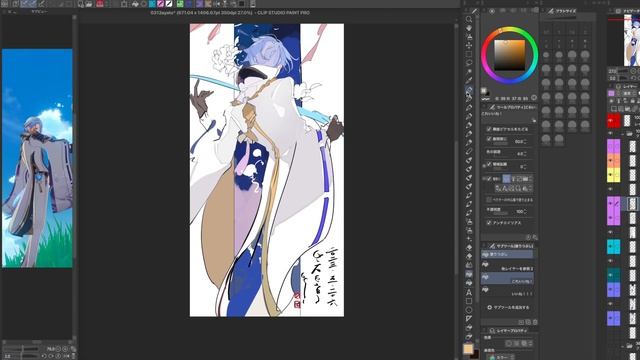This screenshot has height=360, width=640.
Task: Pick a shade in the color wheel square
Action: tap(509, 55)
